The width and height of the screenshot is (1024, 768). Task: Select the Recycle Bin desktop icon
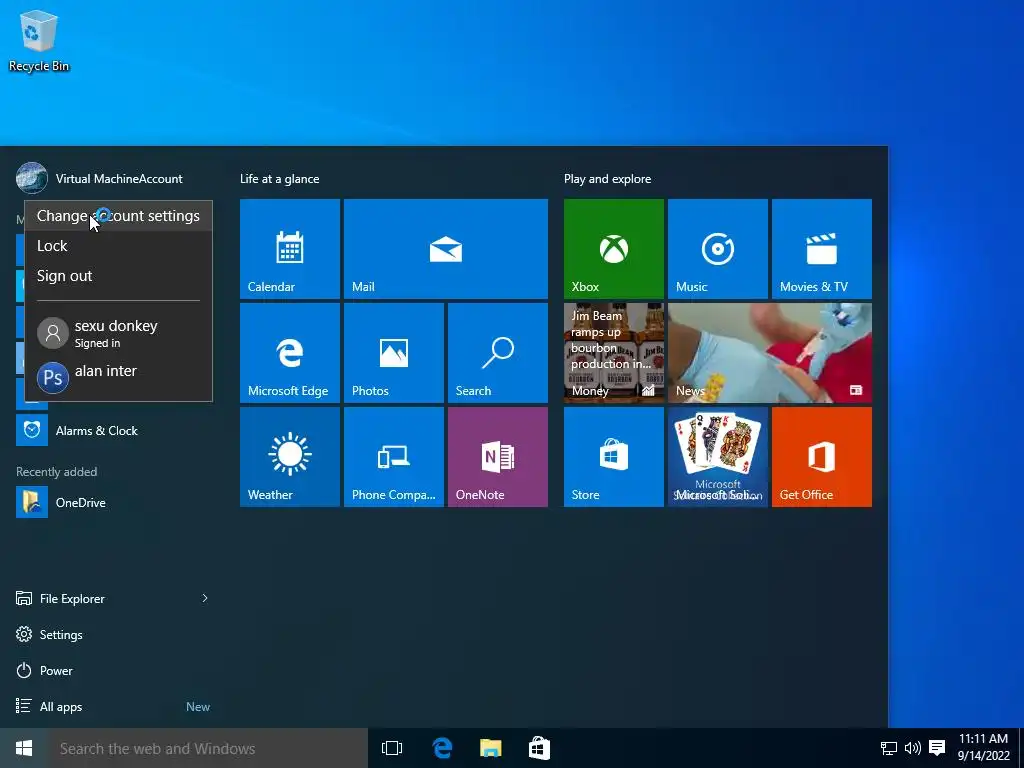click(x=39, y=40)
